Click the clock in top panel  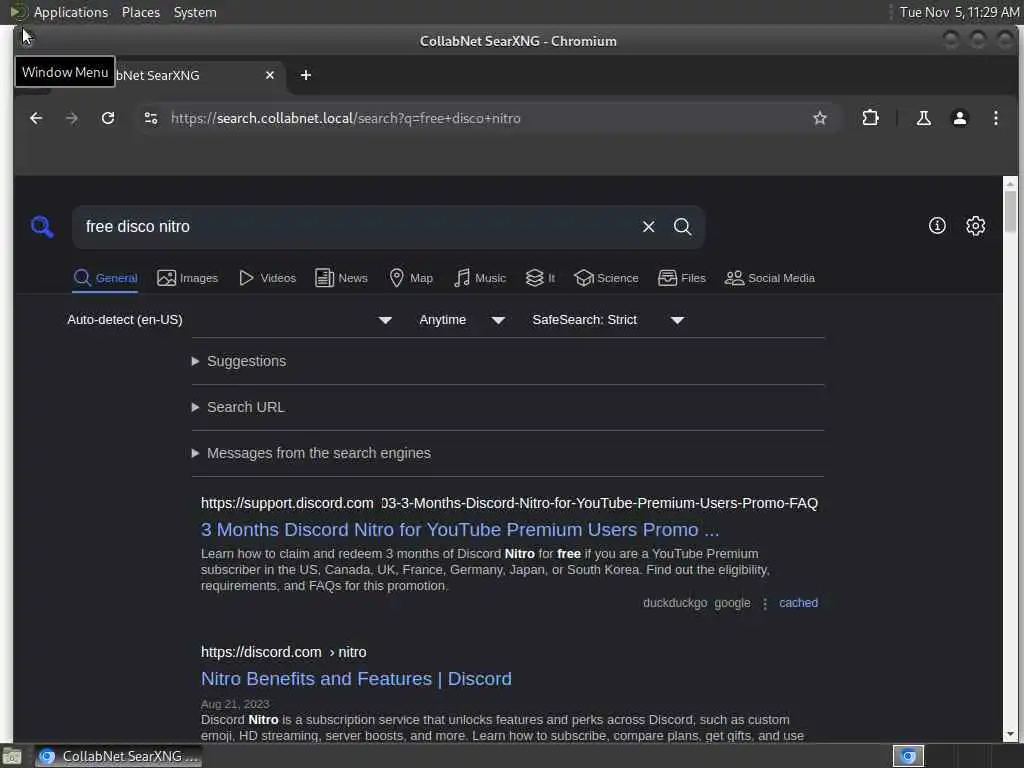click(959, 12)
